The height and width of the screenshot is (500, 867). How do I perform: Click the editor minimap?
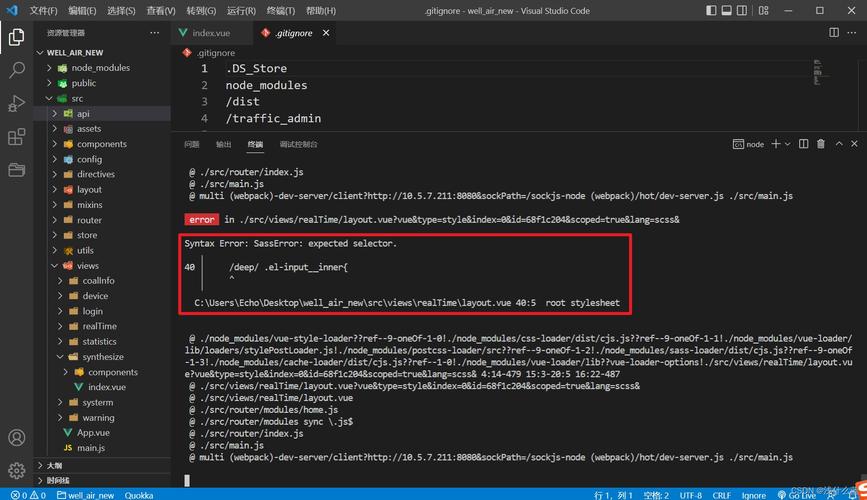pyautogui.click(x=818, y=72)
